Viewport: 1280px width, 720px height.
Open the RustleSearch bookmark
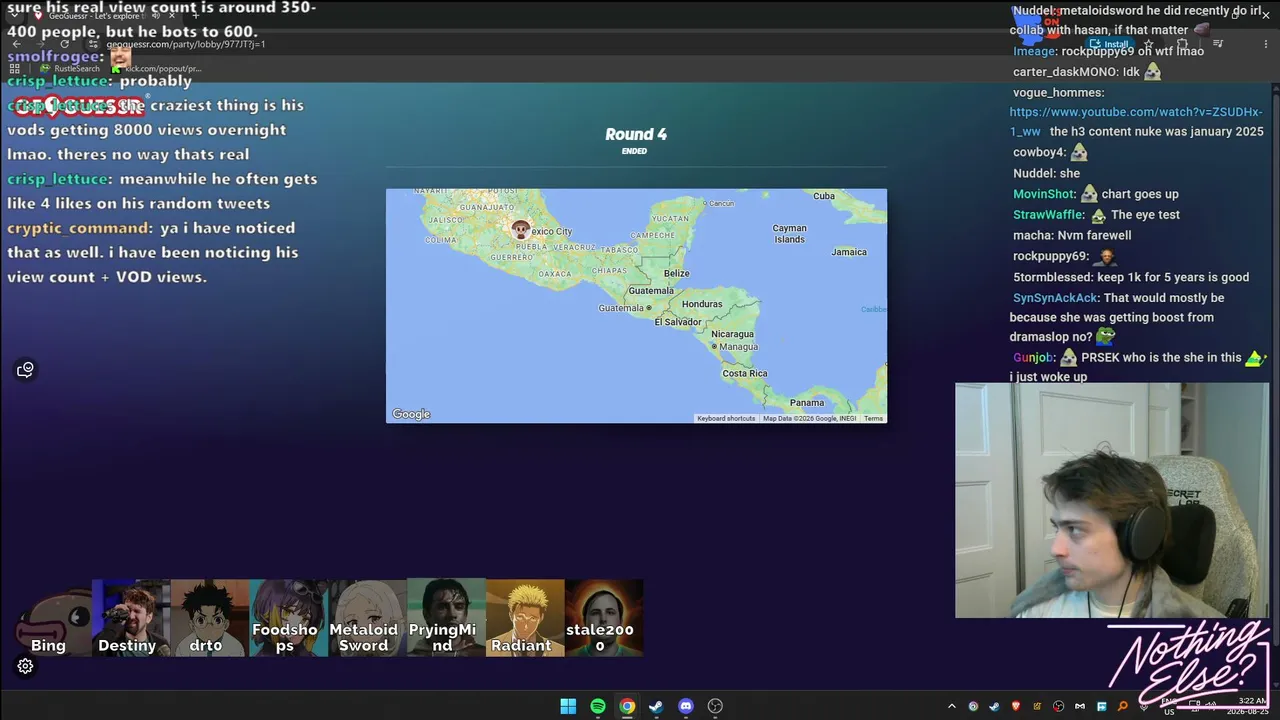click(x=70, y=69)
